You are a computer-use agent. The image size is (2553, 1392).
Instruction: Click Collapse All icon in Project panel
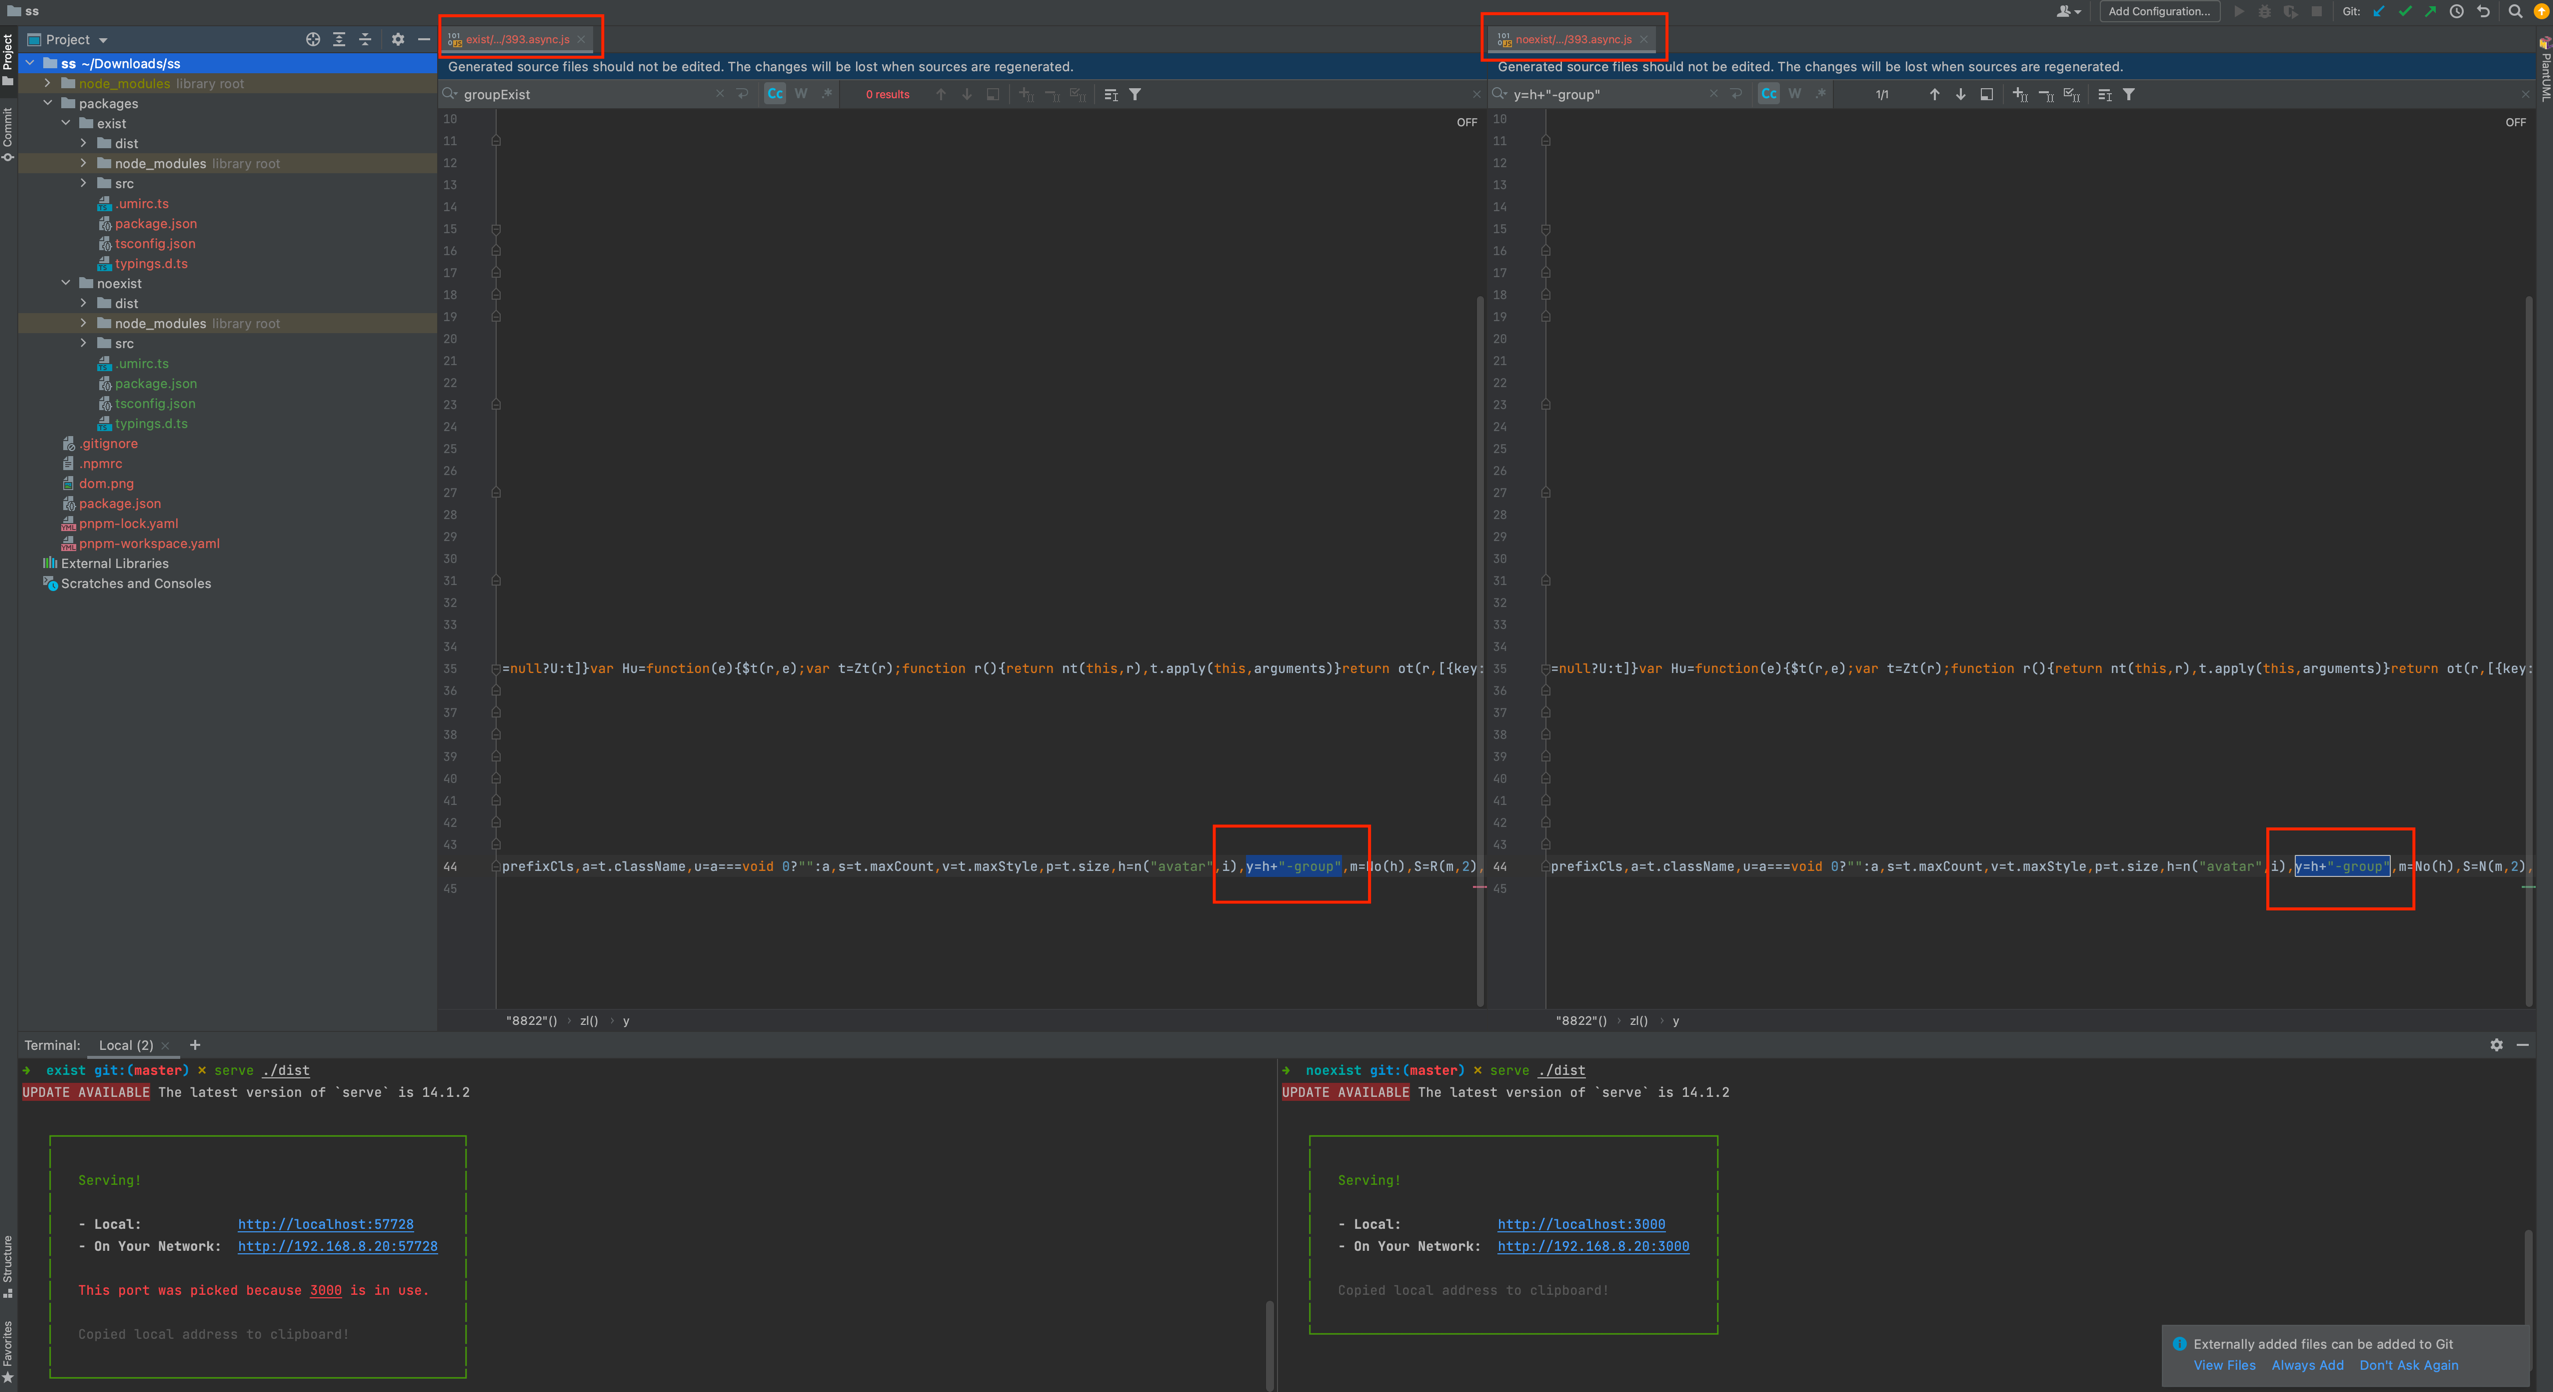click(365, 39)
